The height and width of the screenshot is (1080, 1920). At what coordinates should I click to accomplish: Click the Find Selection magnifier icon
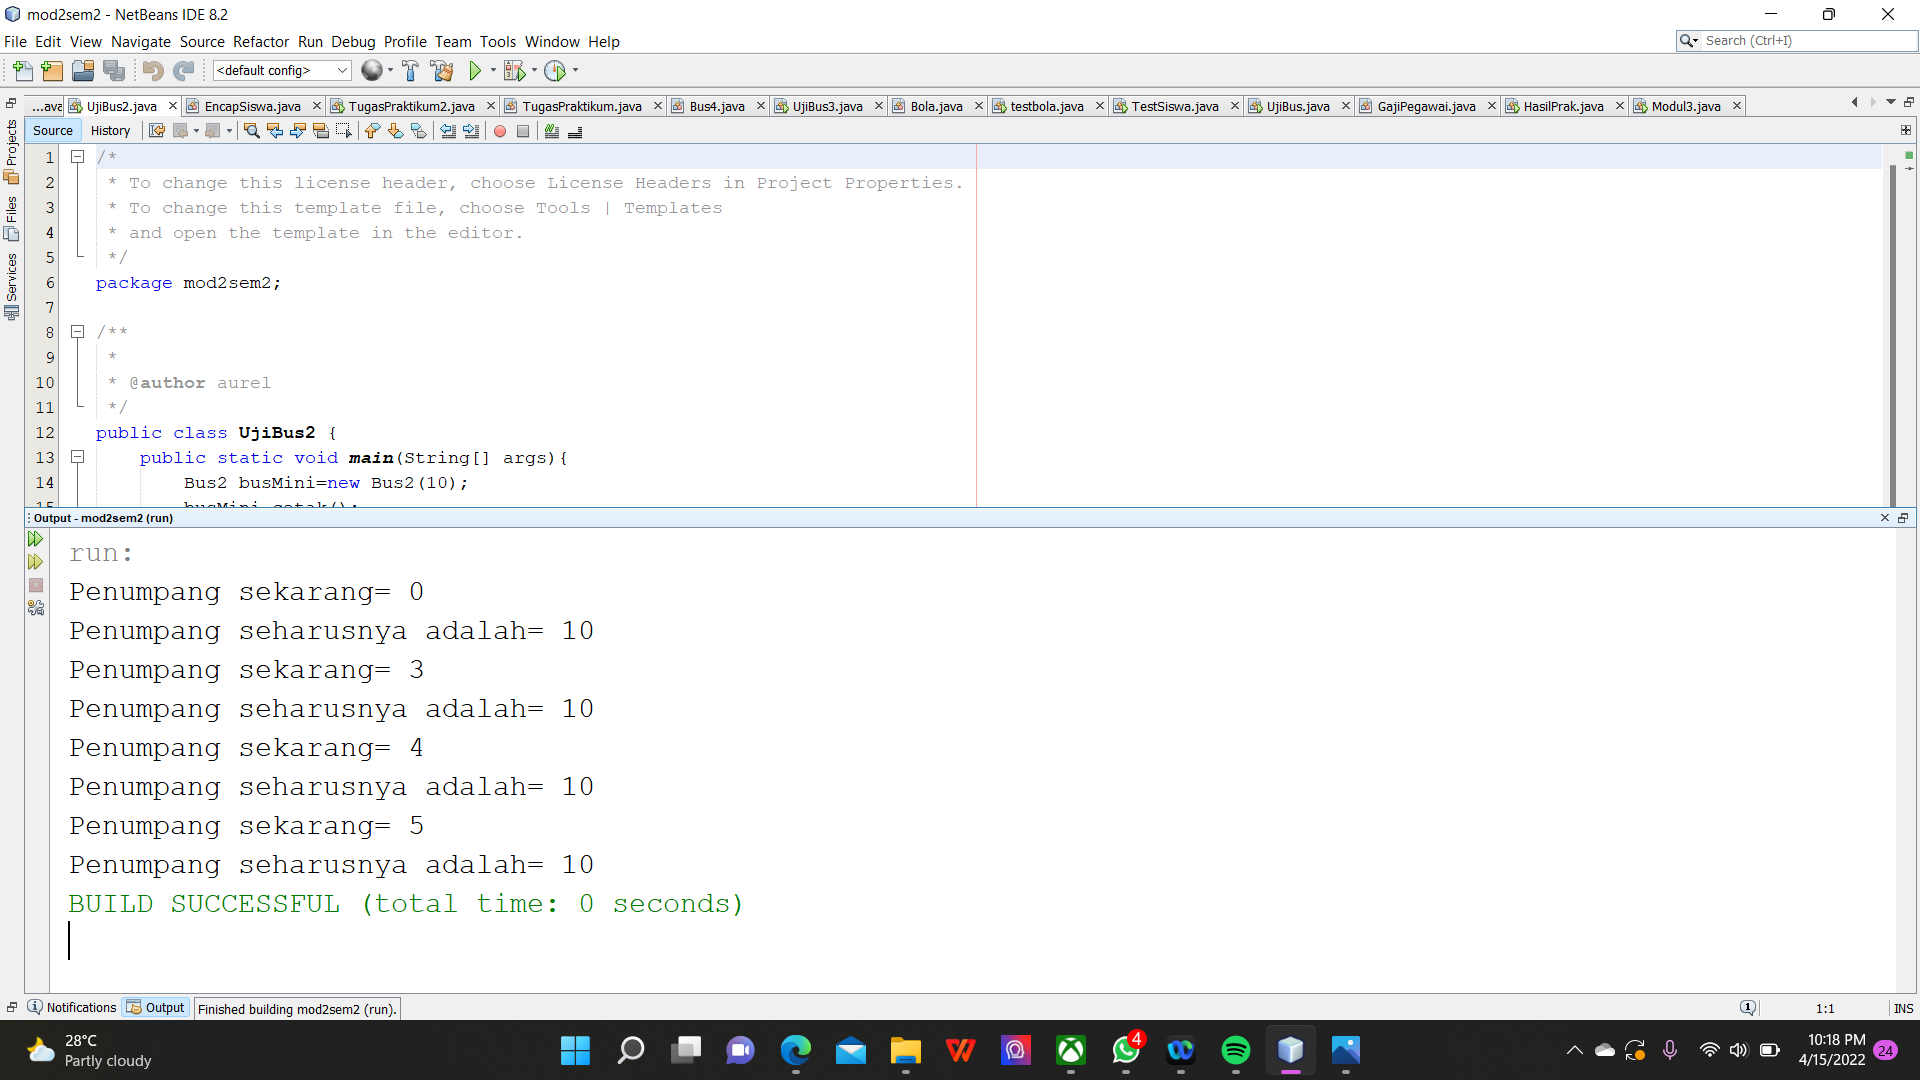pos(252,131)
